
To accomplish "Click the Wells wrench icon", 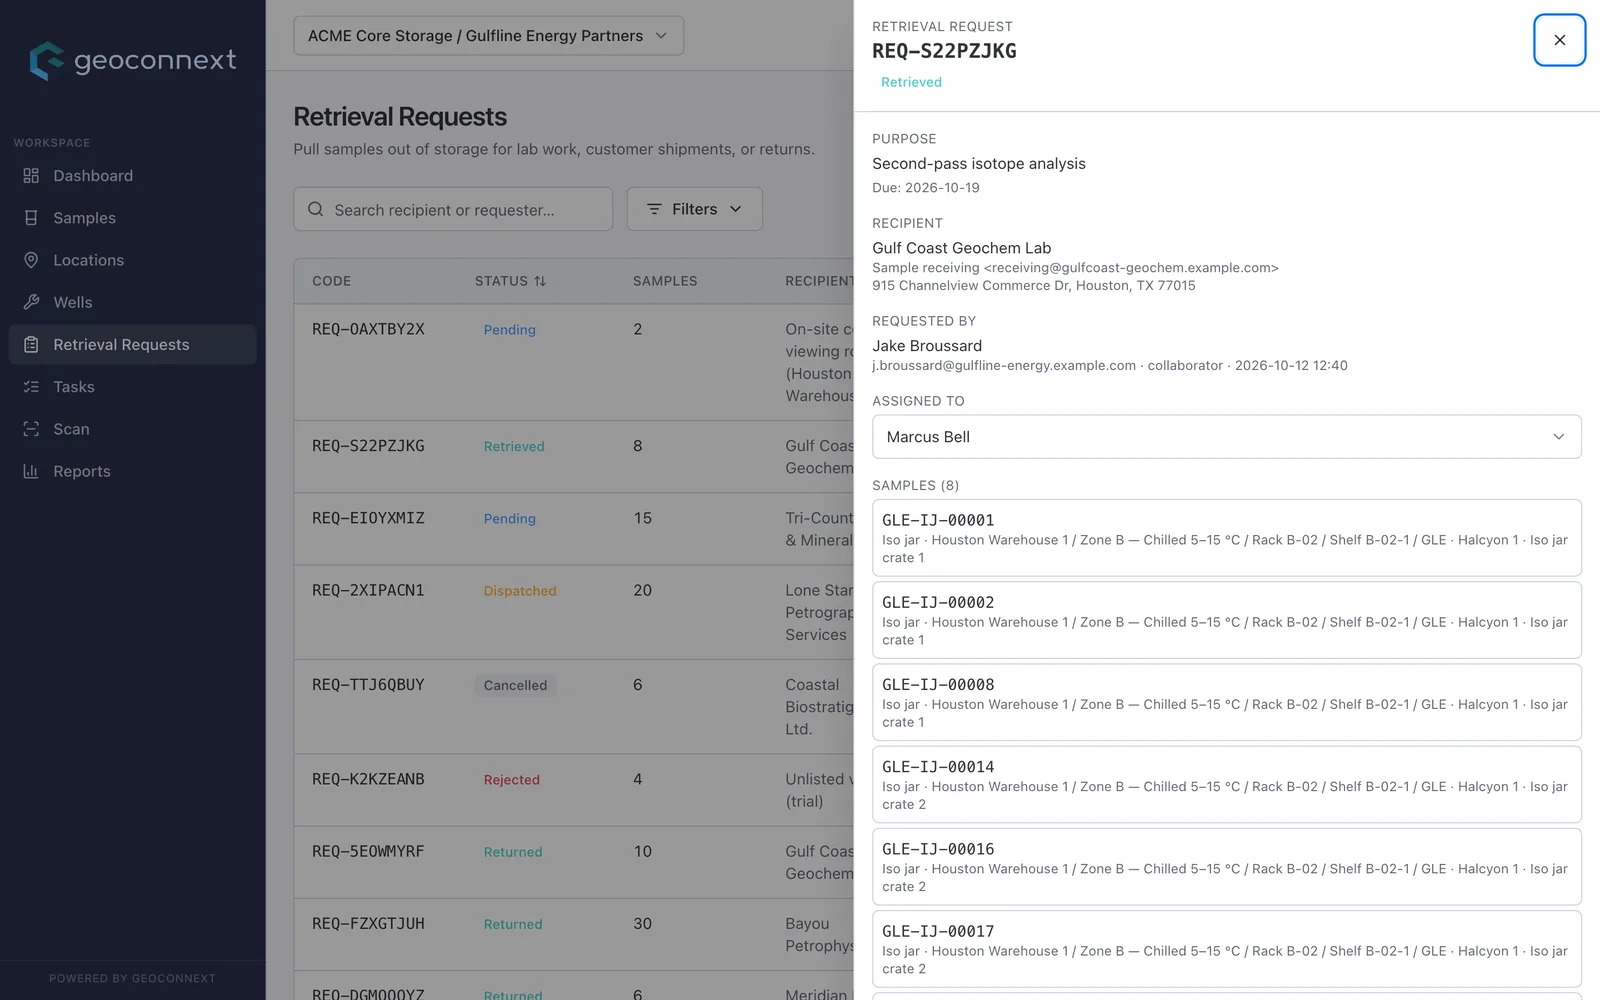I will click(31, 302).
